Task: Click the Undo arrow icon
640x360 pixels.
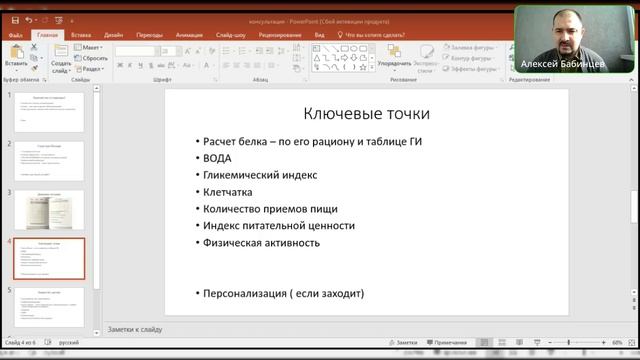Action: click(29, 20)
